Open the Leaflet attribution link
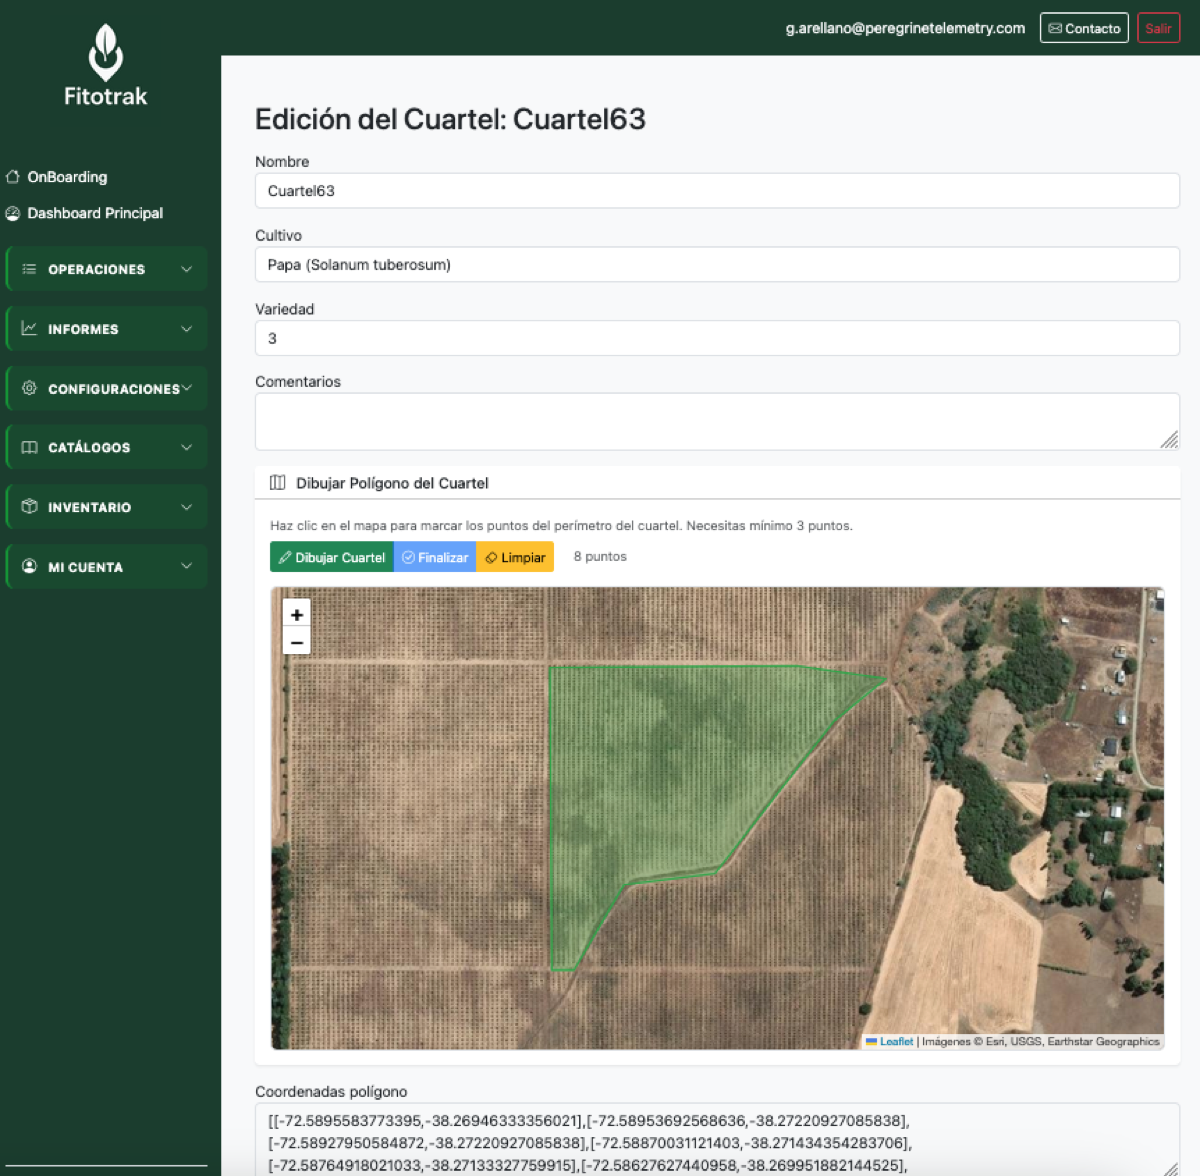The height and width of the screenshot is (1176, 1200). click(896, 1041)
